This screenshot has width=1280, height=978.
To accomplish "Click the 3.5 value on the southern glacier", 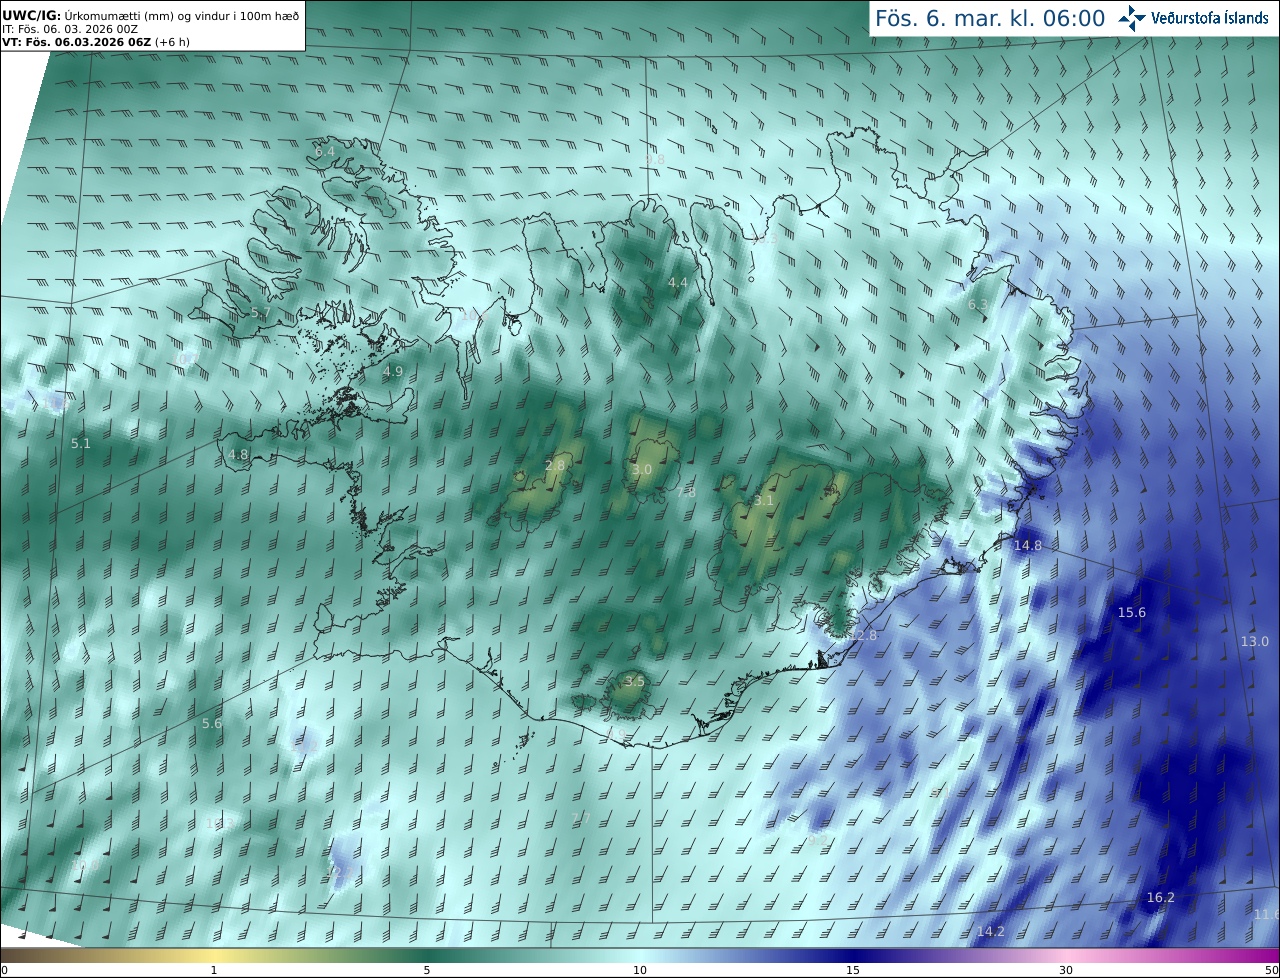I will [x=634, y=681].
